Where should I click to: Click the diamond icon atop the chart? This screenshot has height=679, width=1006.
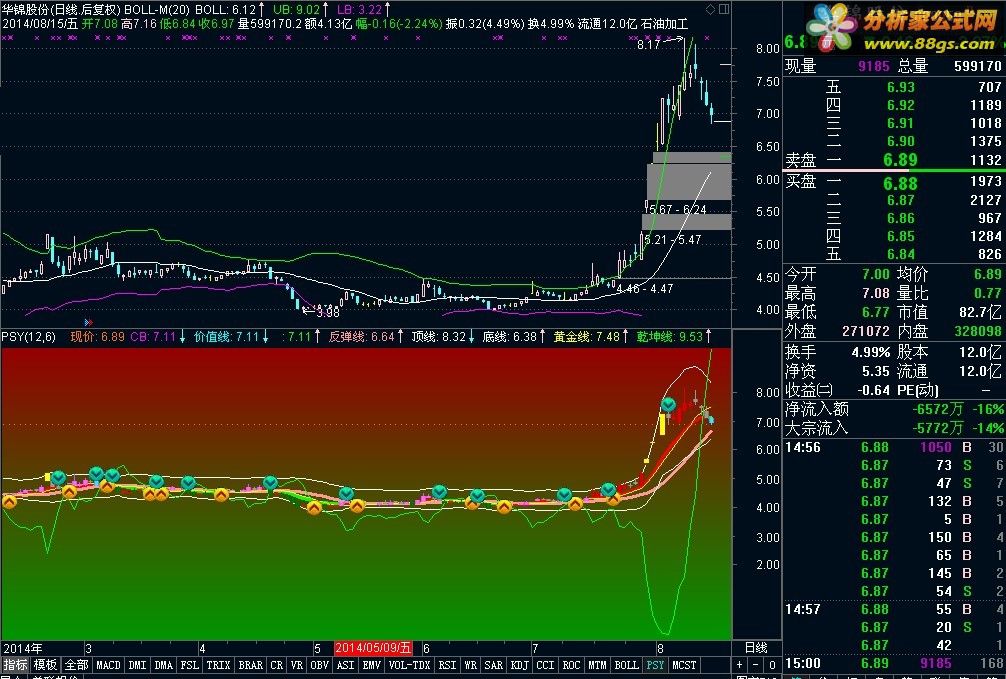[x=710, y=9]
